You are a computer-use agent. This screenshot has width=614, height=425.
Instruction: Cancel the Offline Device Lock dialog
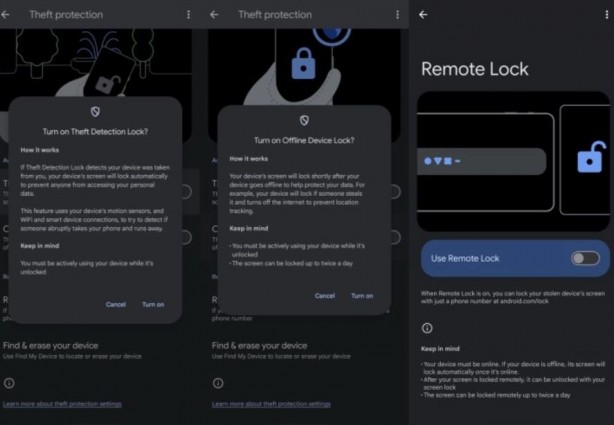point(325,296)
